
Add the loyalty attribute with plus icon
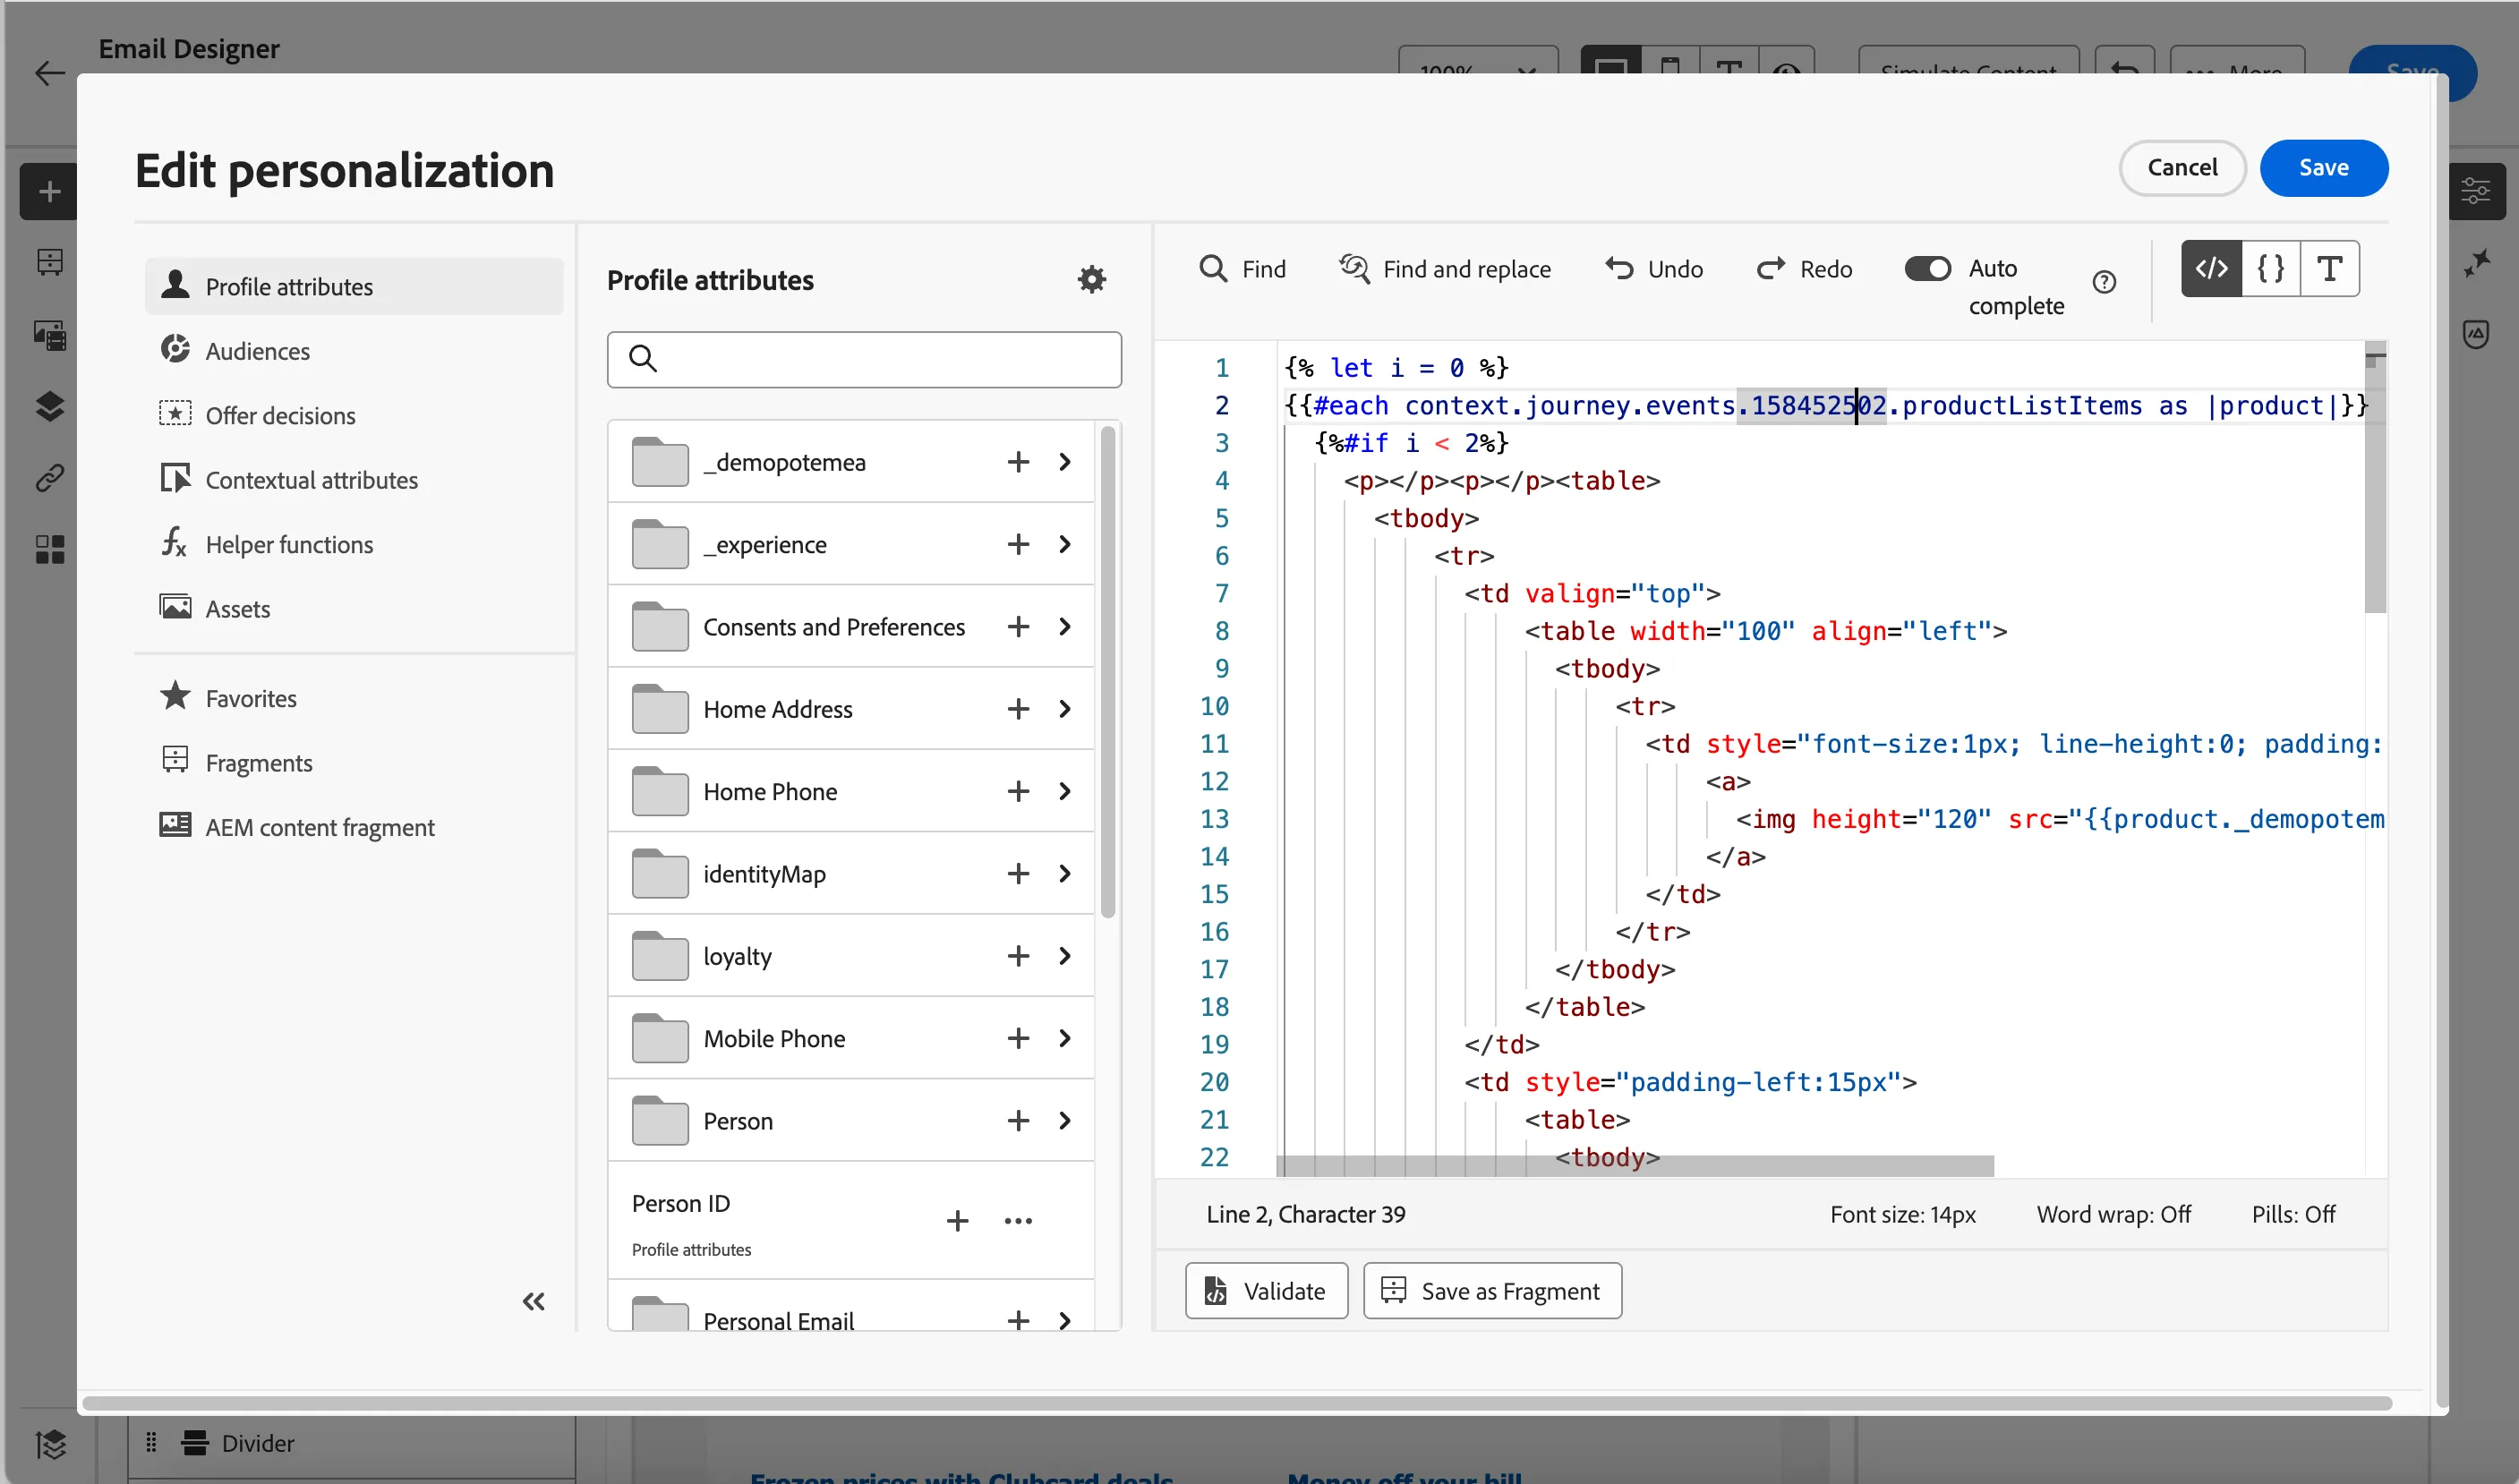point(1018,956)
